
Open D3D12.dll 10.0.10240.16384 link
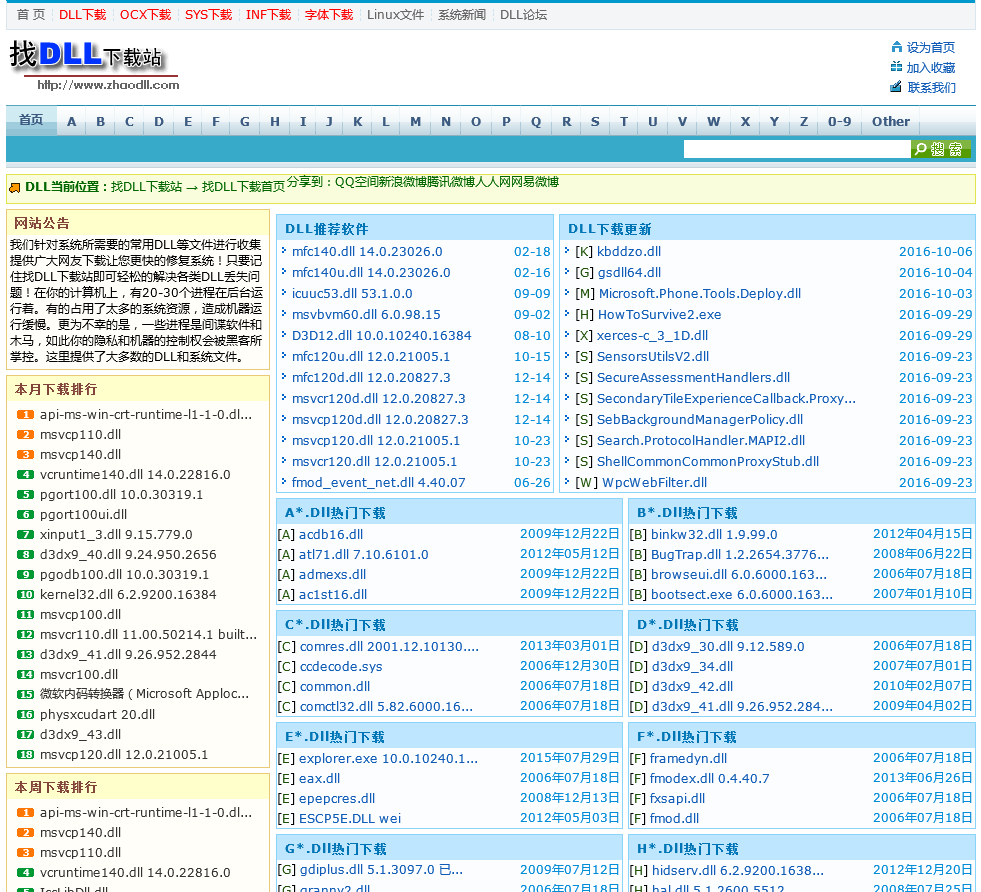coord(381,335)
